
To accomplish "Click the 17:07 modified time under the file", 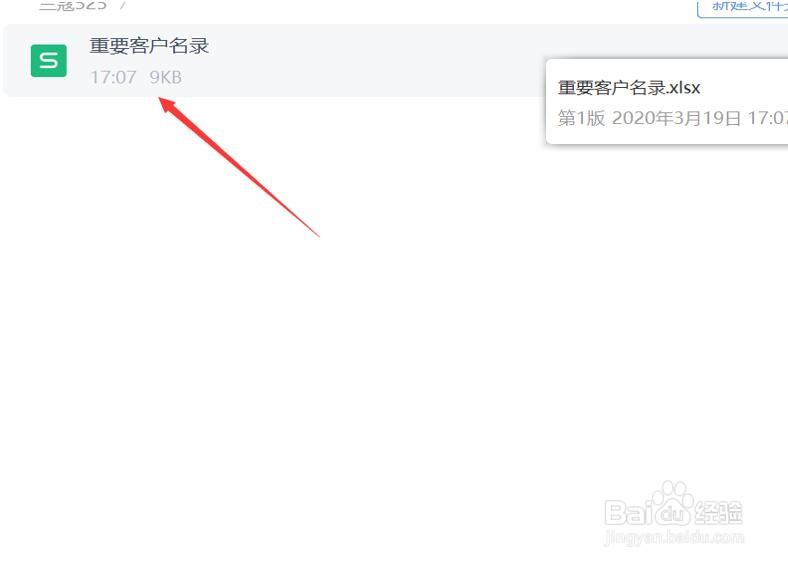I will [113, 77].
